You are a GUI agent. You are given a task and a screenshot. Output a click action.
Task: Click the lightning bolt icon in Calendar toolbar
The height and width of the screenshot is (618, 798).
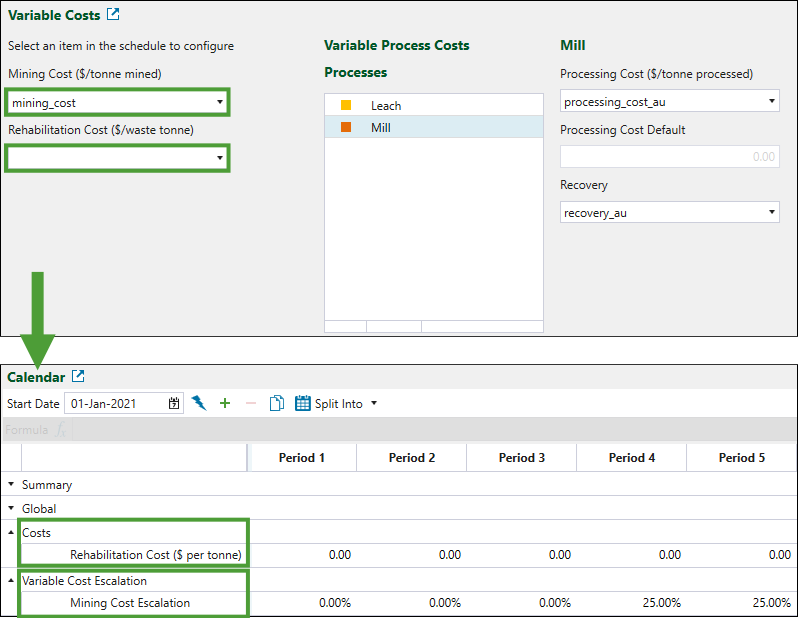coord(199,404)
